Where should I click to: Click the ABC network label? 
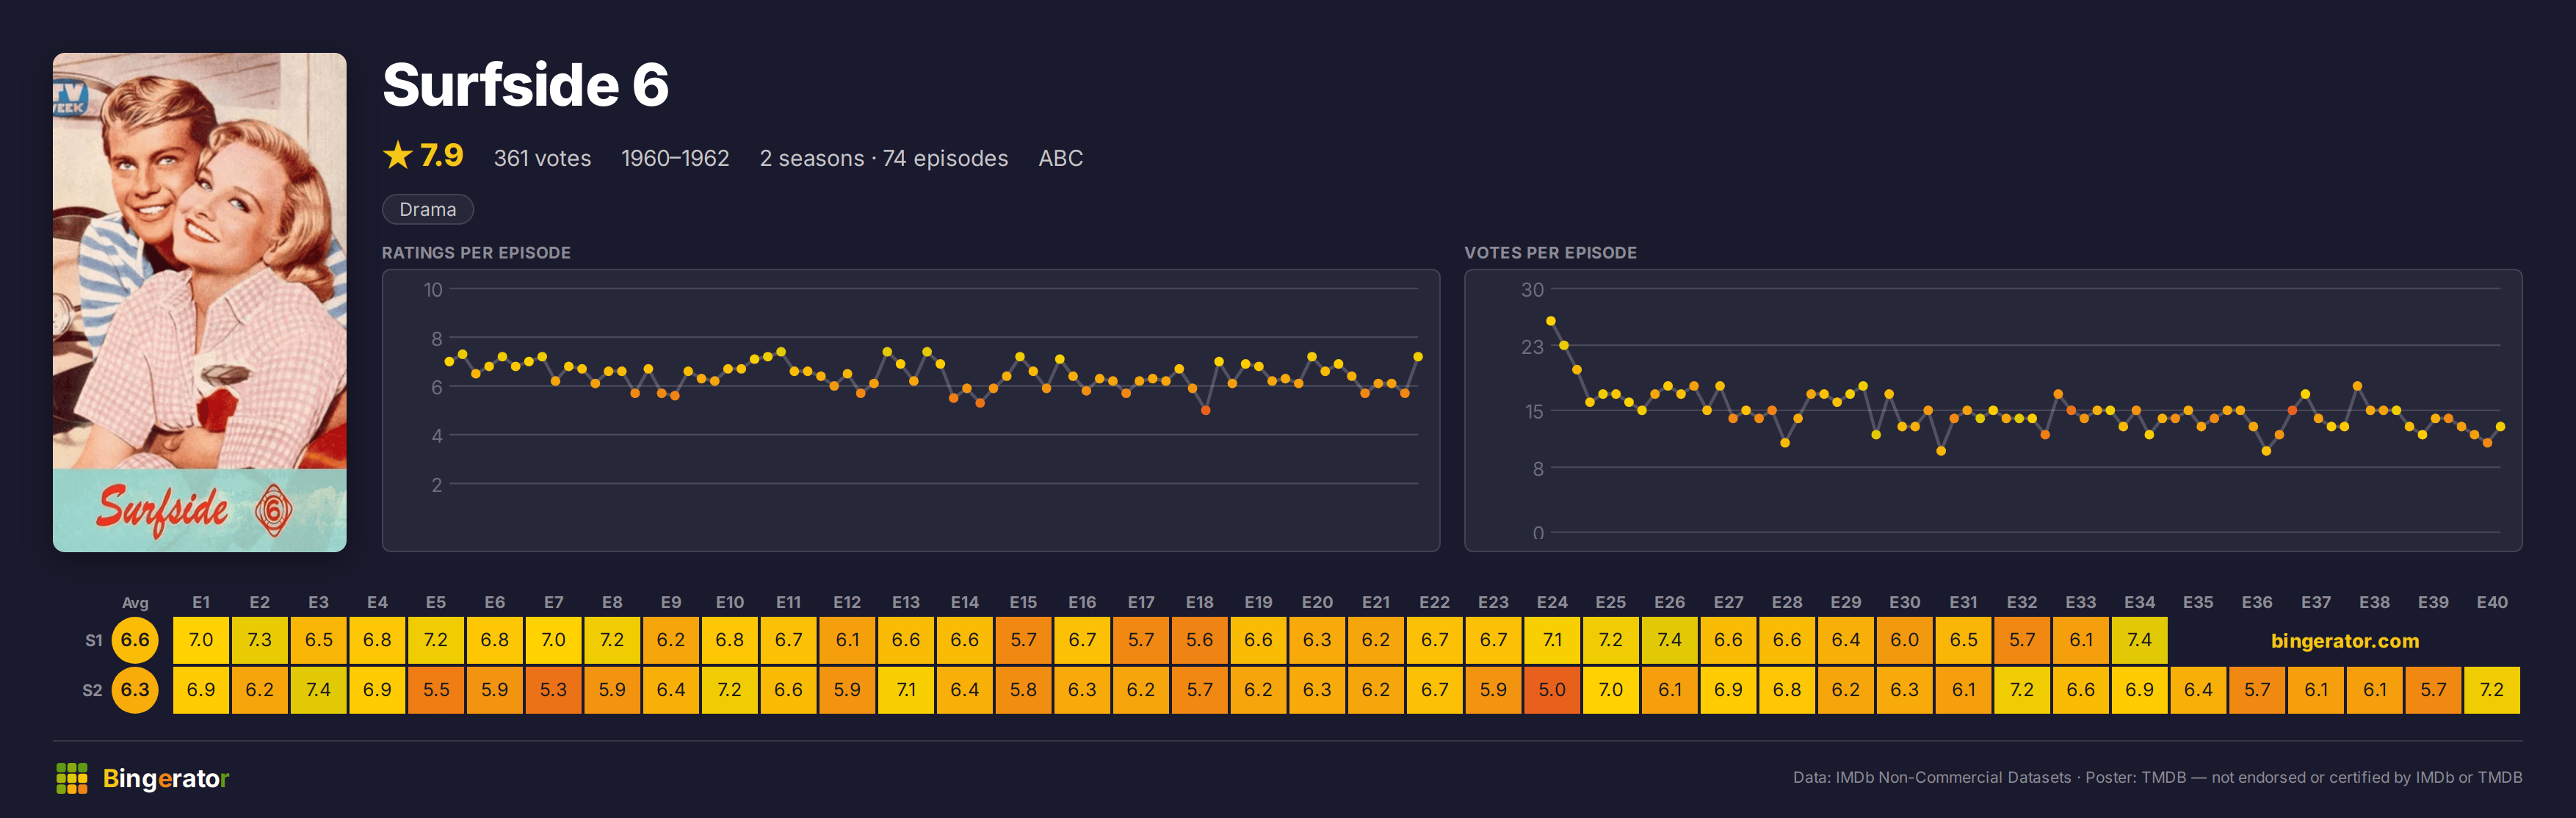pyautogui.click(x=1060, y=158)
